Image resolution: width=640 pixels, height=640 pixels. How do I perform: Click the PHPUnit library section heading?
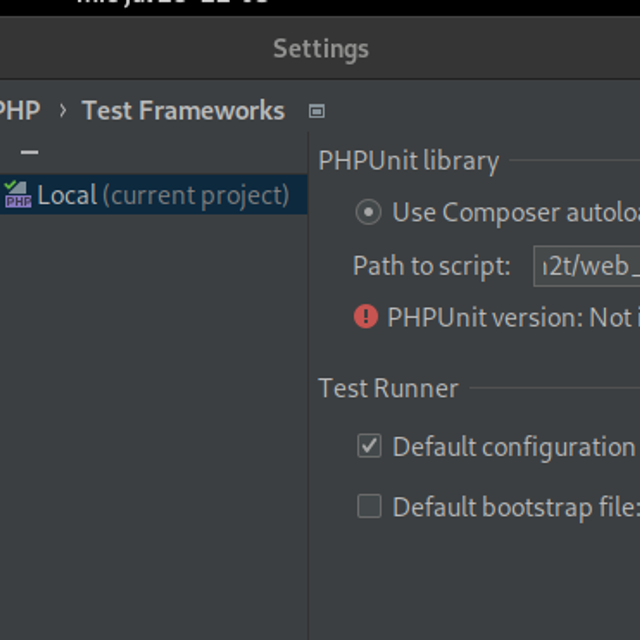pyautogui.click(x=409, y=161)
